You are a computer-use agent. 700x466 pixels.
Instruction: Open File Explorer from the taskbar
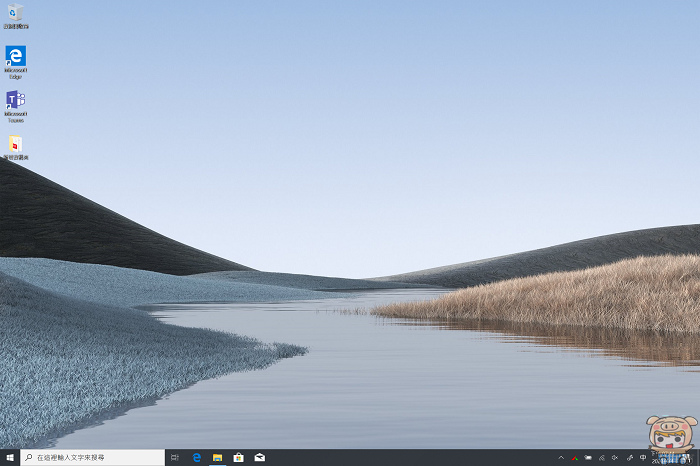(x=217, y=457)
